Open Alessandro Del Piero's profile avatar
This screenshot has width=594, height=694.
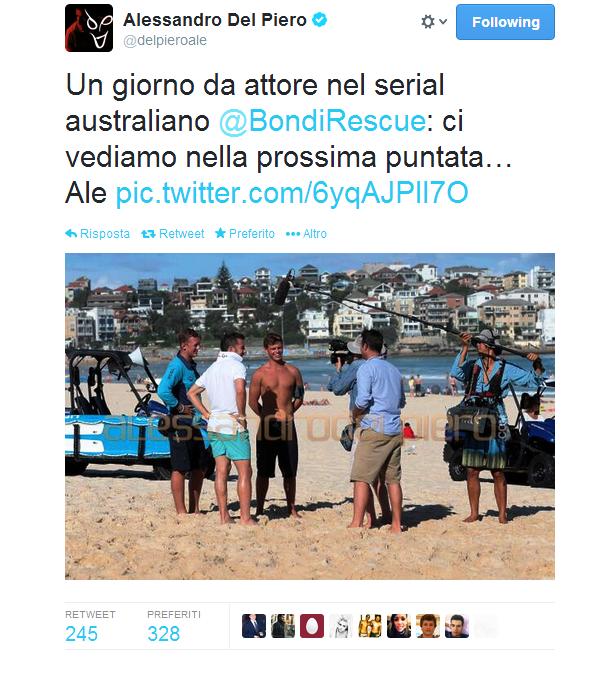tap(89, 28)
